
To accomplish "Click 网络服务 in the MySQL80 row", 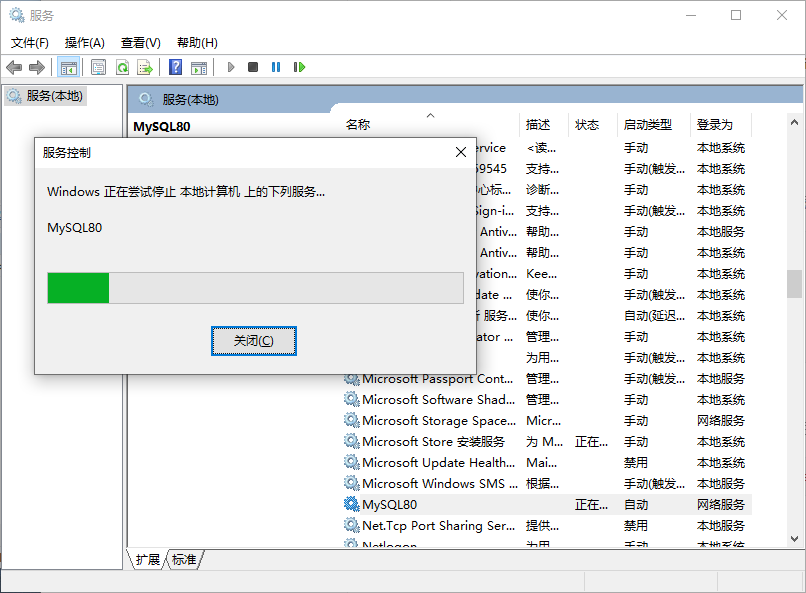I will [721, 505].
